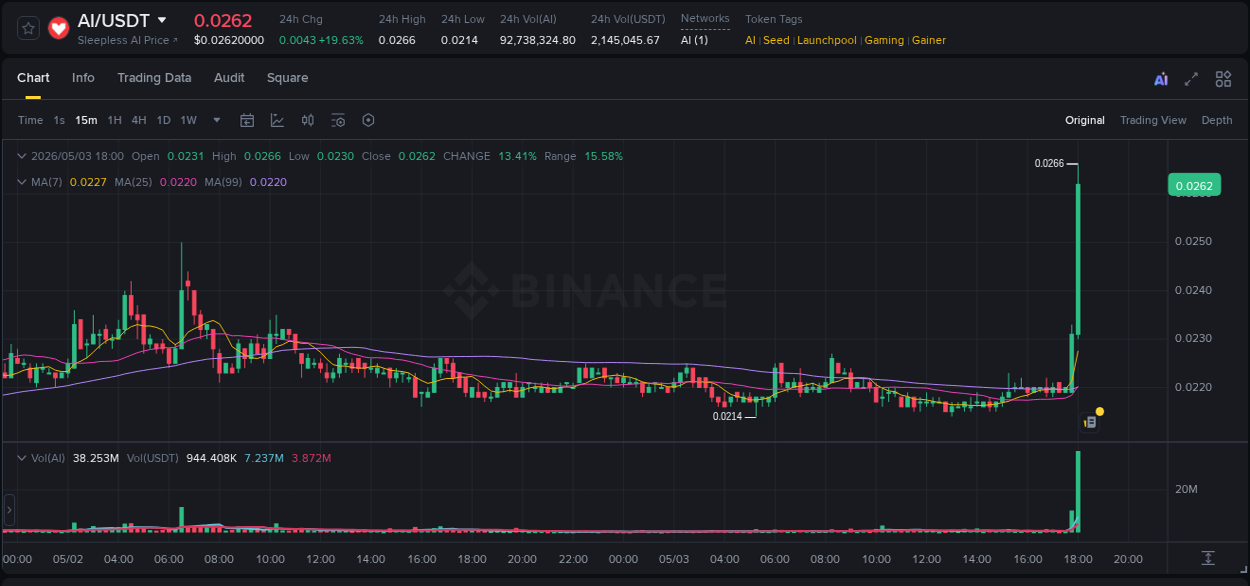Click the MA(25) 0.0220 indicator value
The image size is (1250, 586).
point(180,182)
